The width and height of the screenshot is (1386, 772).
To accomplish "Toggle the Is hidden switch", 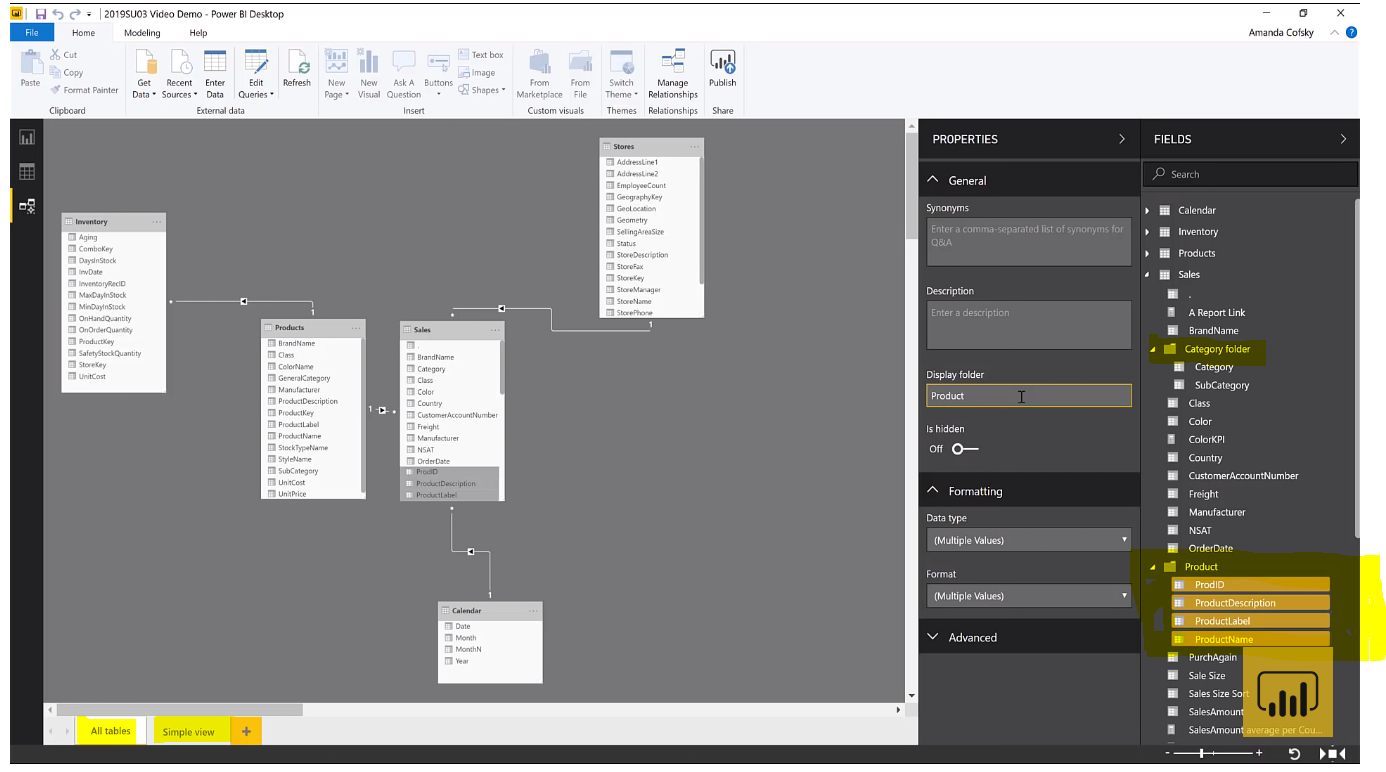I will point(964,449).
